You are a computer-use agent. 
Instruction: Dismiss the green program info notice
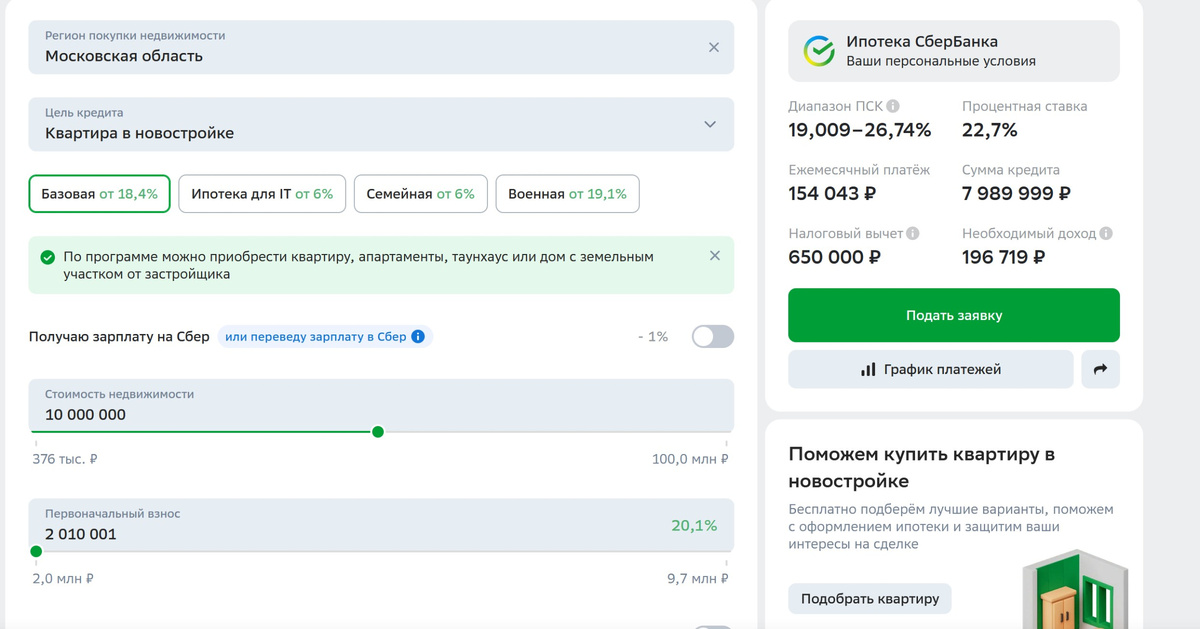pyautogui.click(x=715, y=256)
